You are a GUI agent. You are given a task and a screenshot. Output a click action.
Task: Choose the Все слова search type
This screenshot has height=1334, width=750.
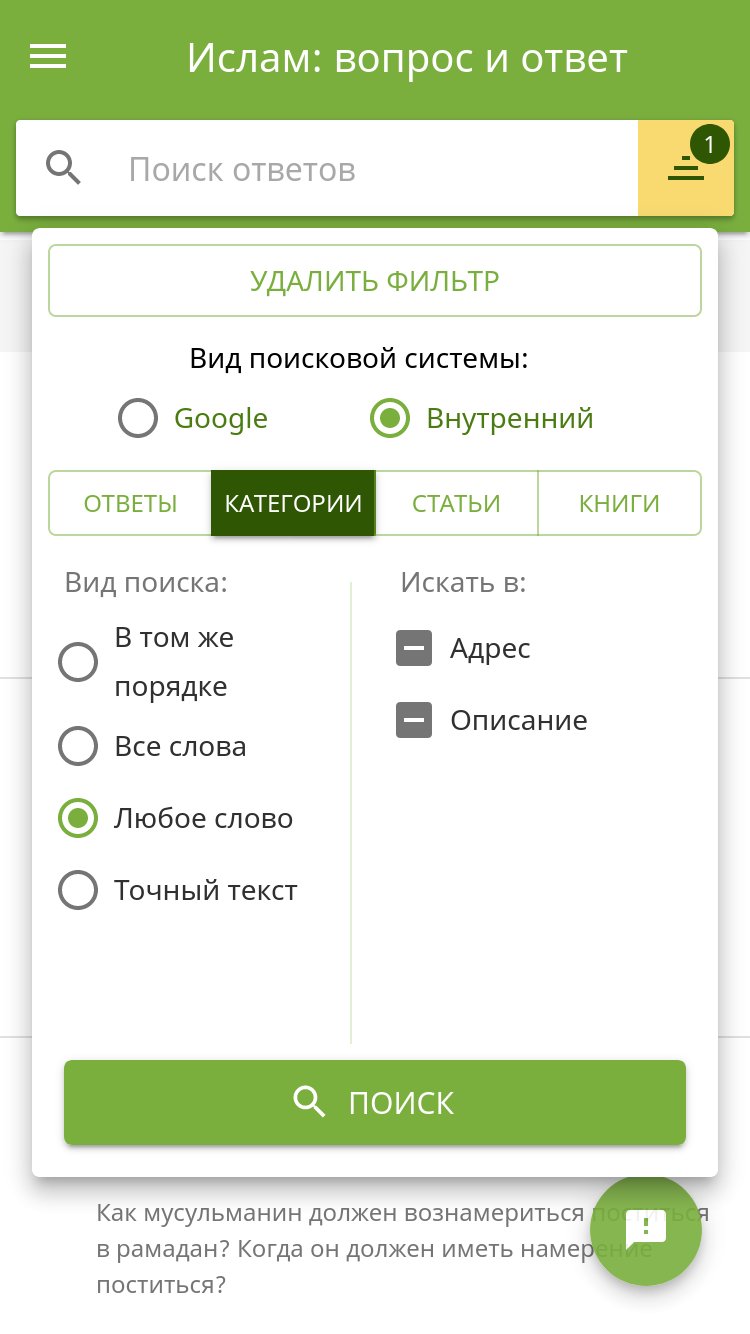coord(78,746)
